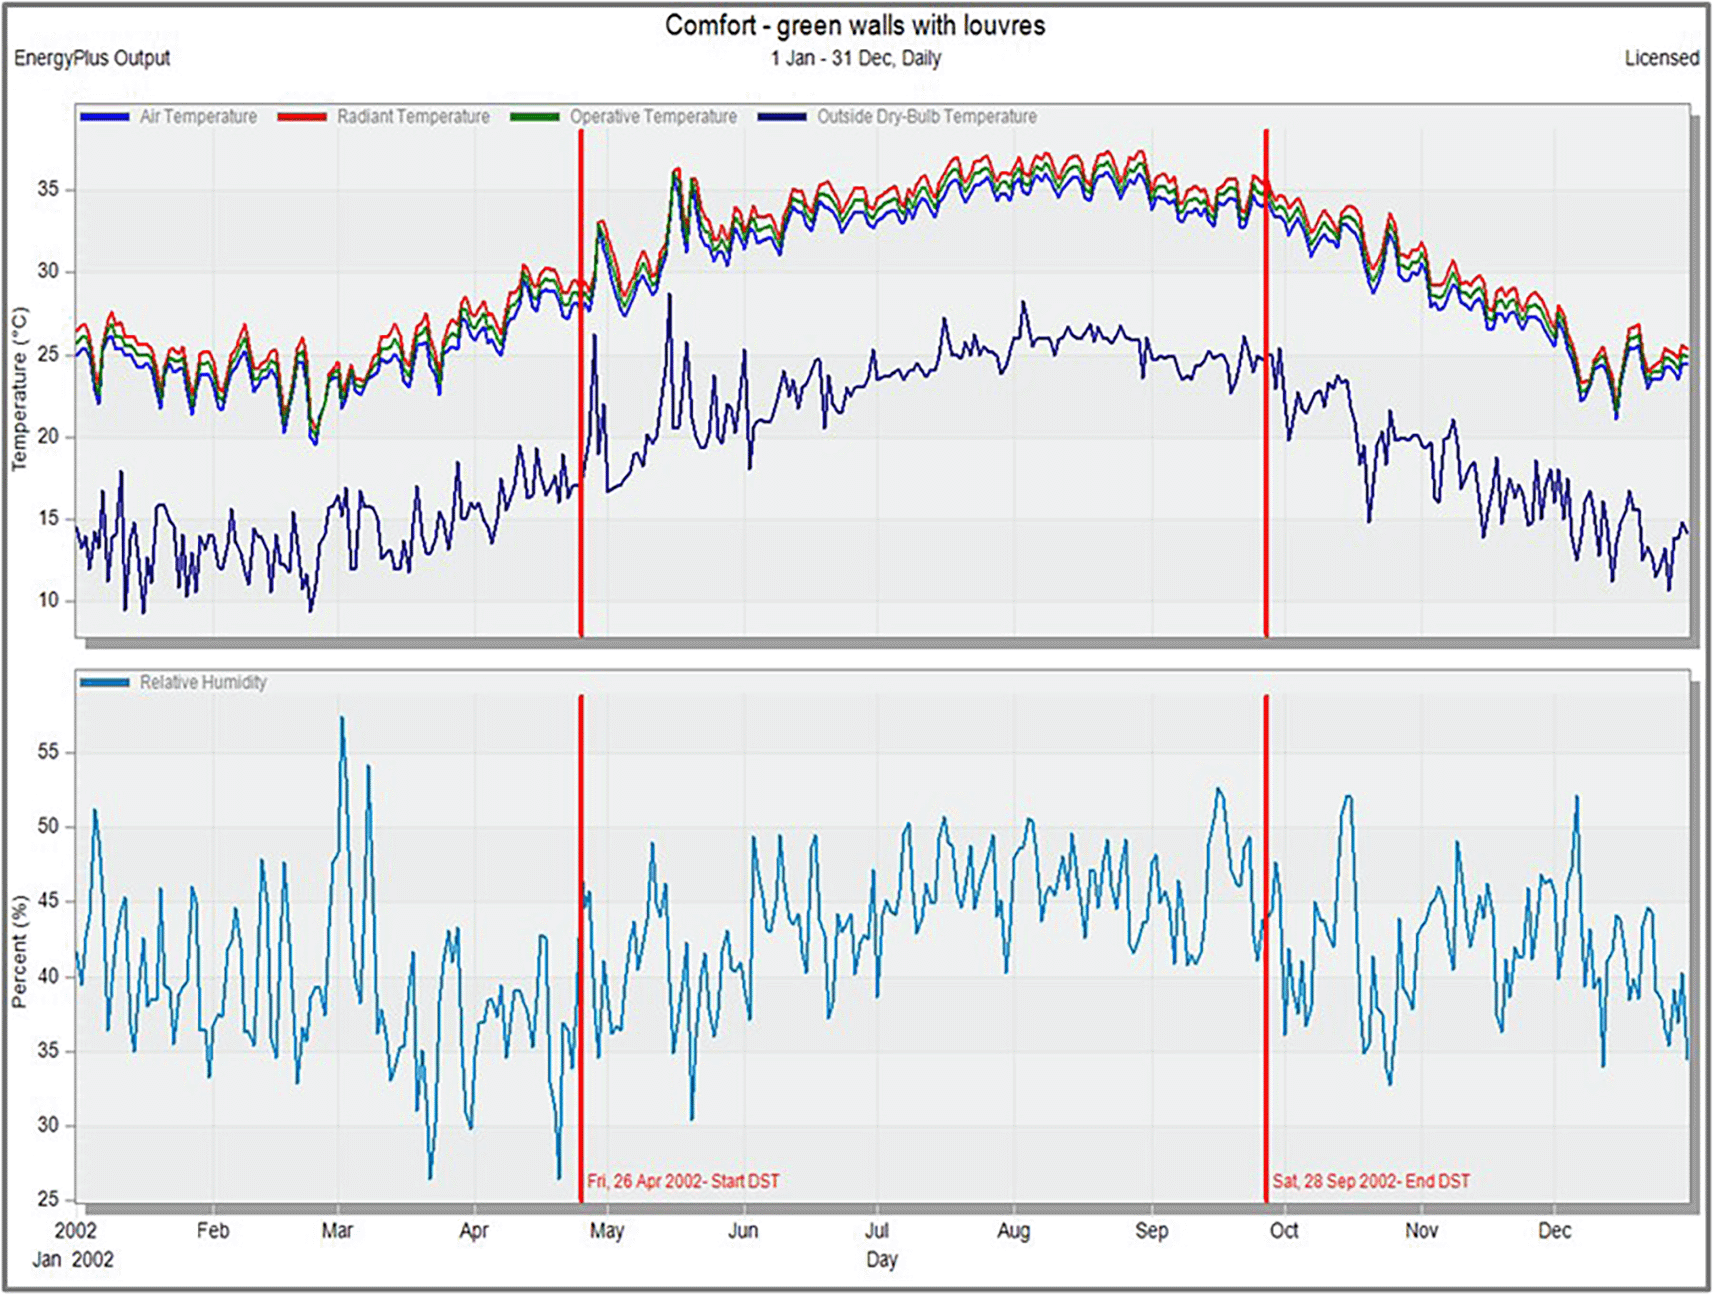The height and width of the screenshot is (1294, 1713).
Task: Click the 'Fri, 26 Apr 2002- Start DST' annotation
Action: click(683, 1181)
